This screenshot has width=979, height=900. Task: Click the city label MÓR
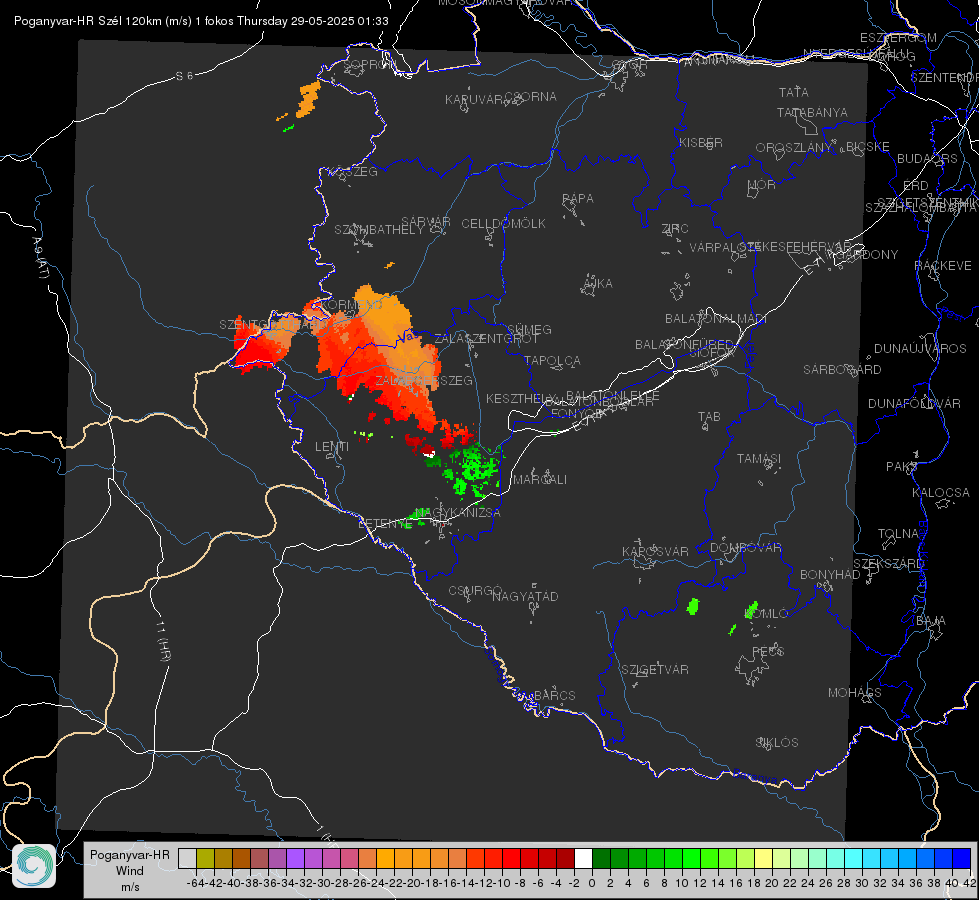(x=762, y=185)
